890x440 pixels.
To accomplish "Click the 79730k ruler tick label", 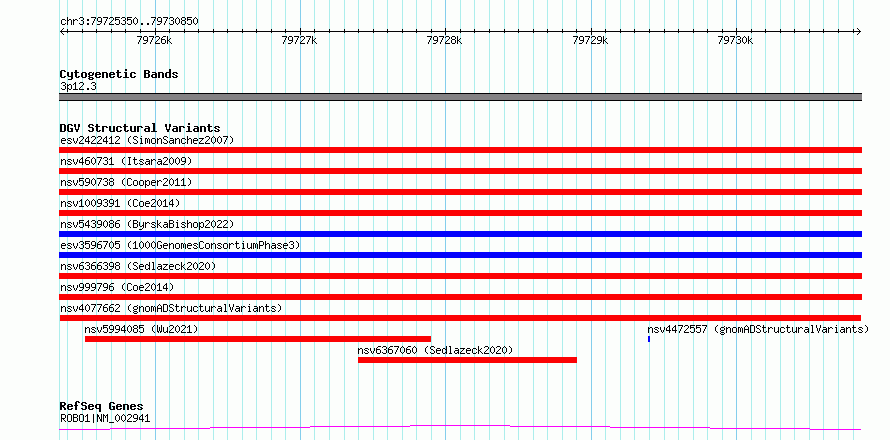I will (x=735, y=40).
